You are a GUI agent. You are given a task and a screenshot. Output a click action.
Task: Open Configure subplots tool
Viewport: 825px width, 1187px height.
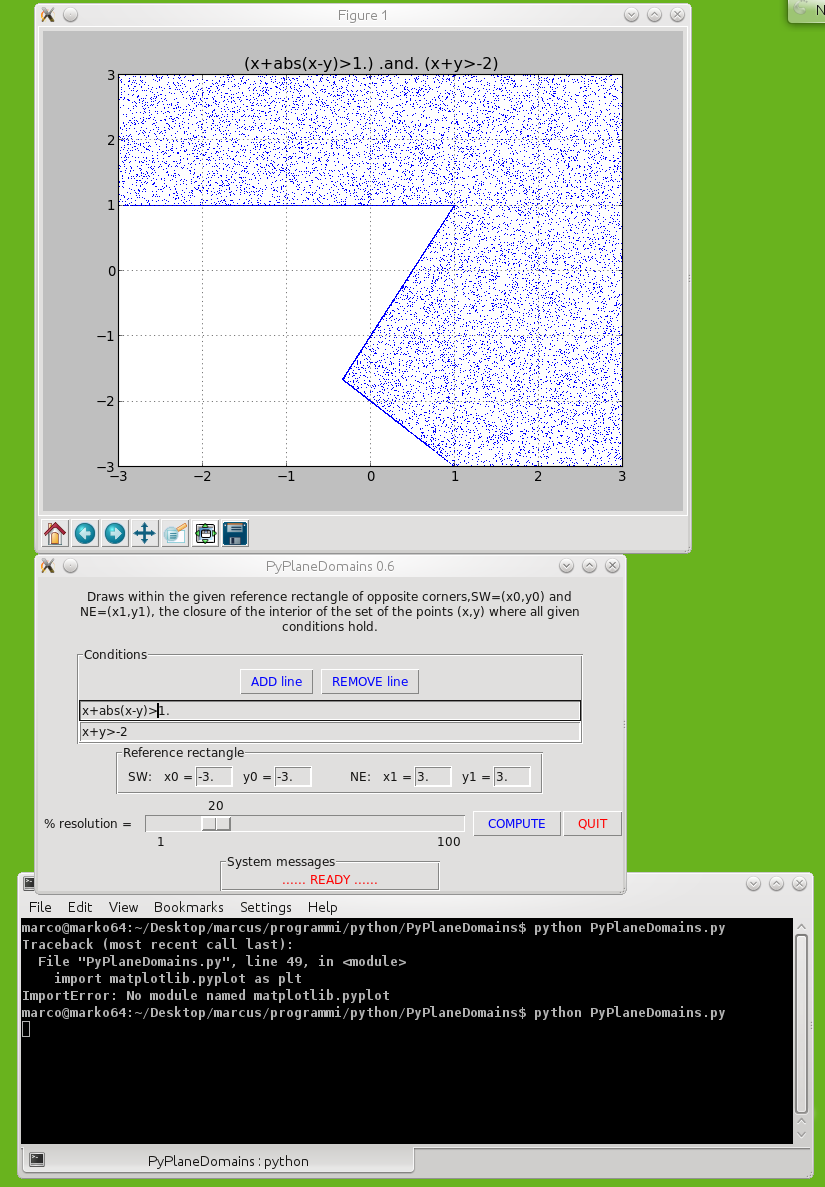coord(205,534)
